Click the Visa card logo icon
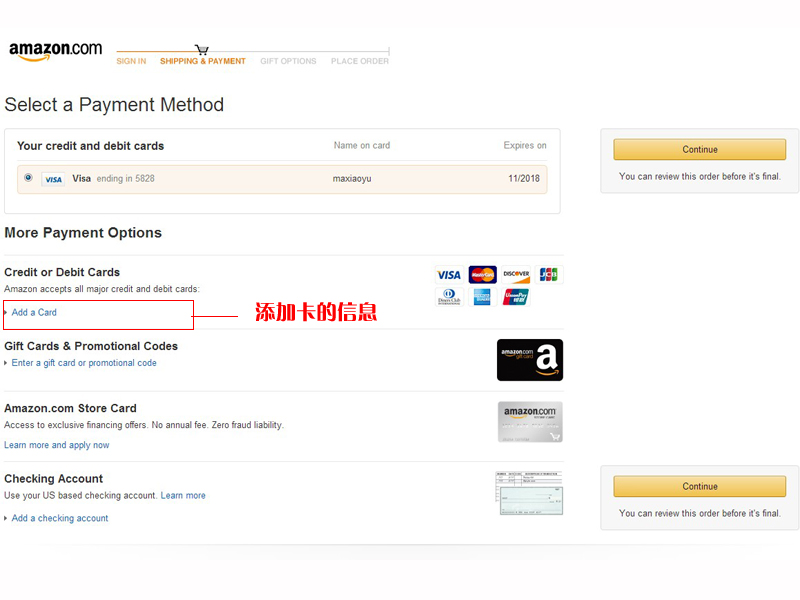Screen dimensions: 800x600 448,275
